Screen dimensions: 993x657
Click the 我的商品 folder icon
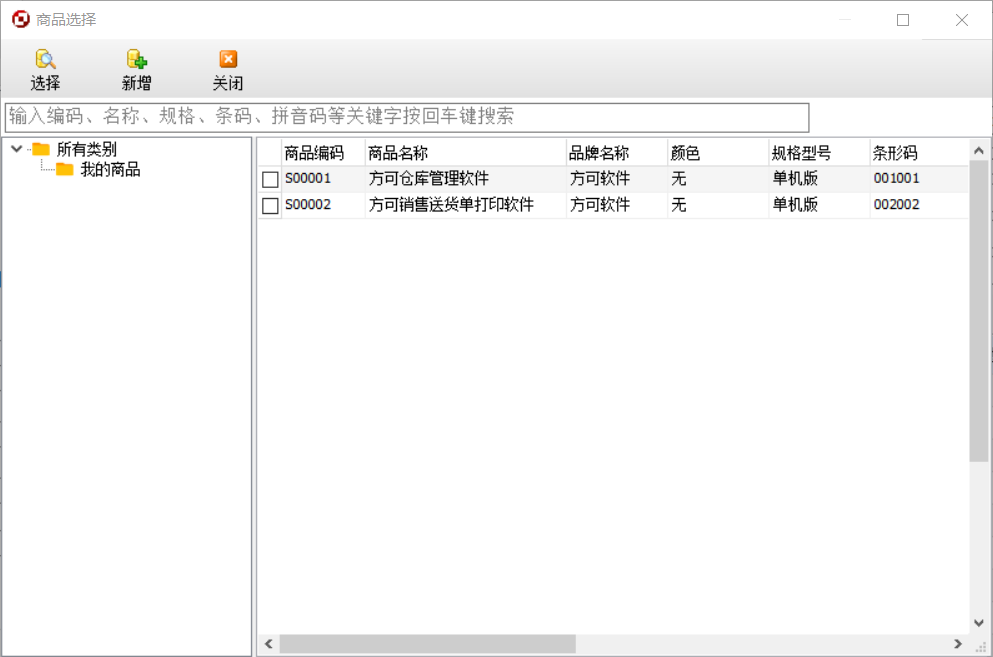tap(65, 170)
